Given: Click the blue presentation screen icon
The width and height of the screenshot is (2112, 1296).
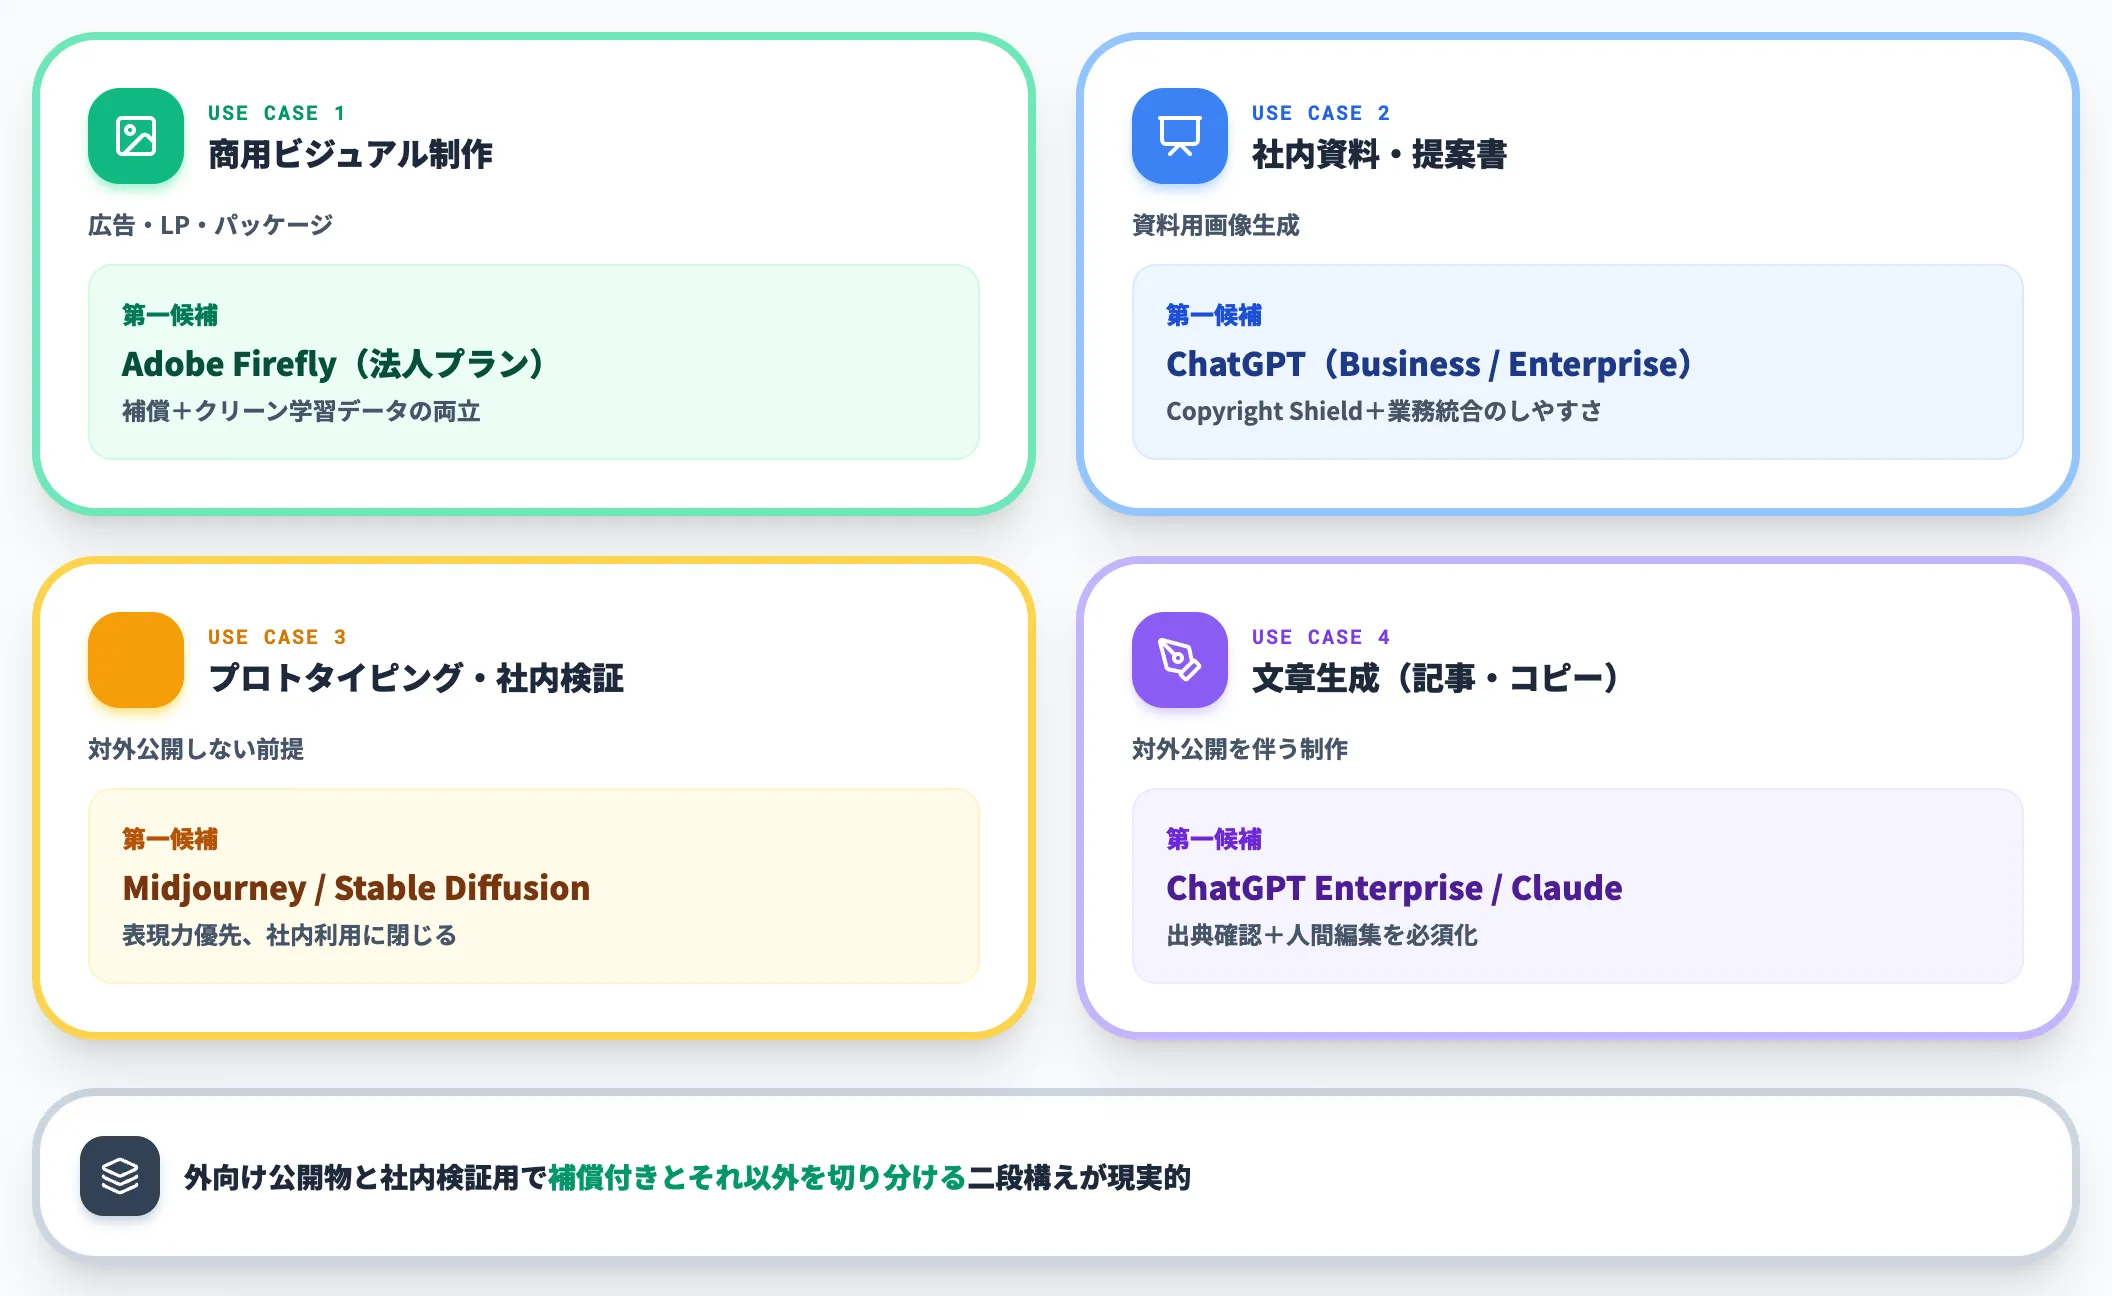Looking at the screenshot, I should click(1180, 136).
